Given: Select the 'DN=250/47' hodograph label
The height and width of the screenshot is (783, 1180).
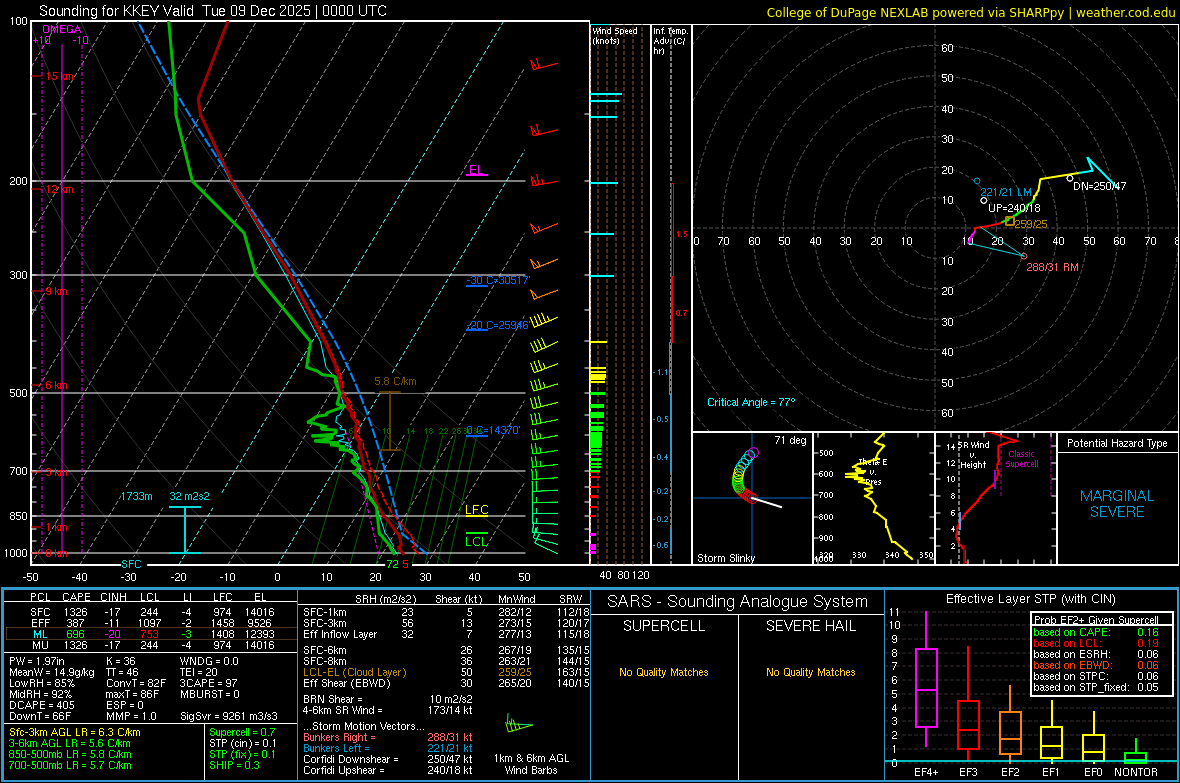Looking at the screenshot, I should [1099, 186].
